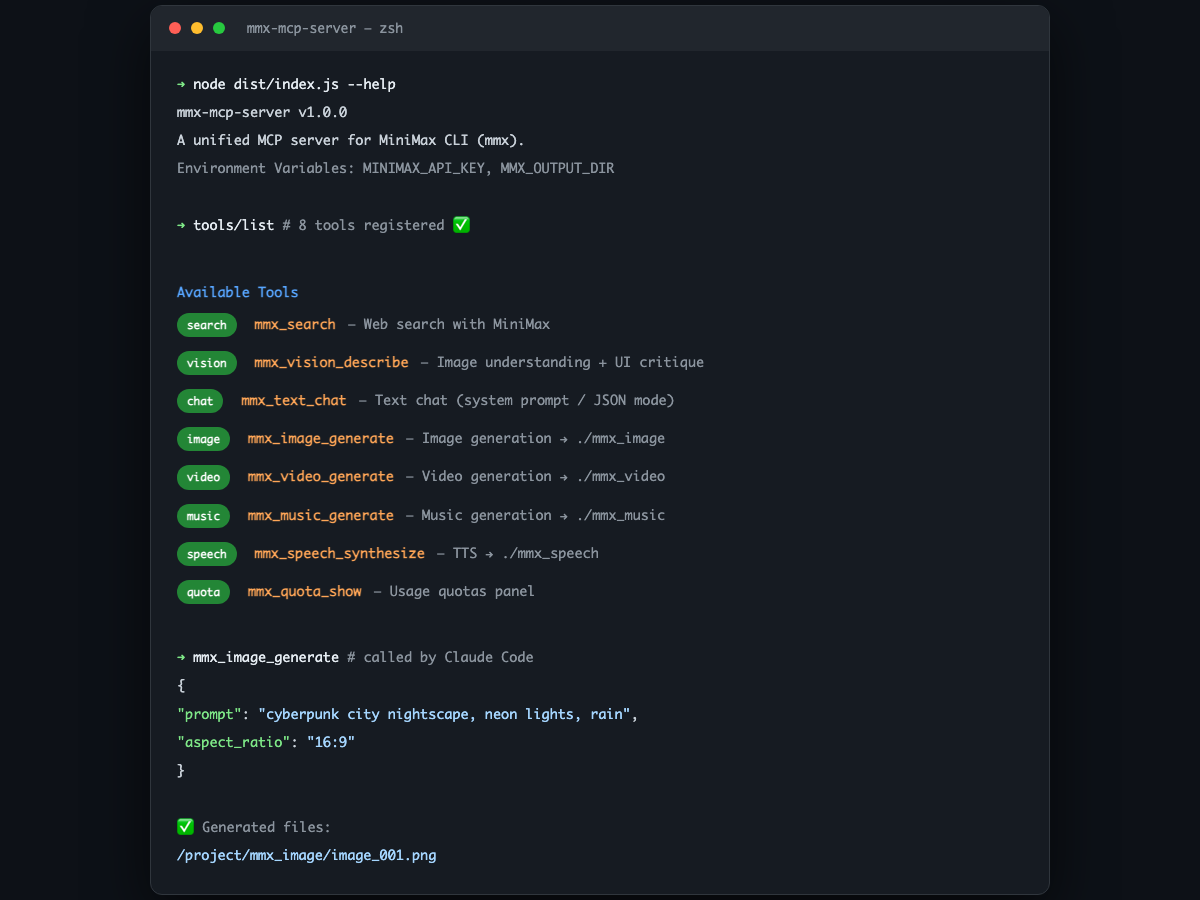Click the mmx_video_generate tool name
1200x900 pixels.
coord(320,476)
